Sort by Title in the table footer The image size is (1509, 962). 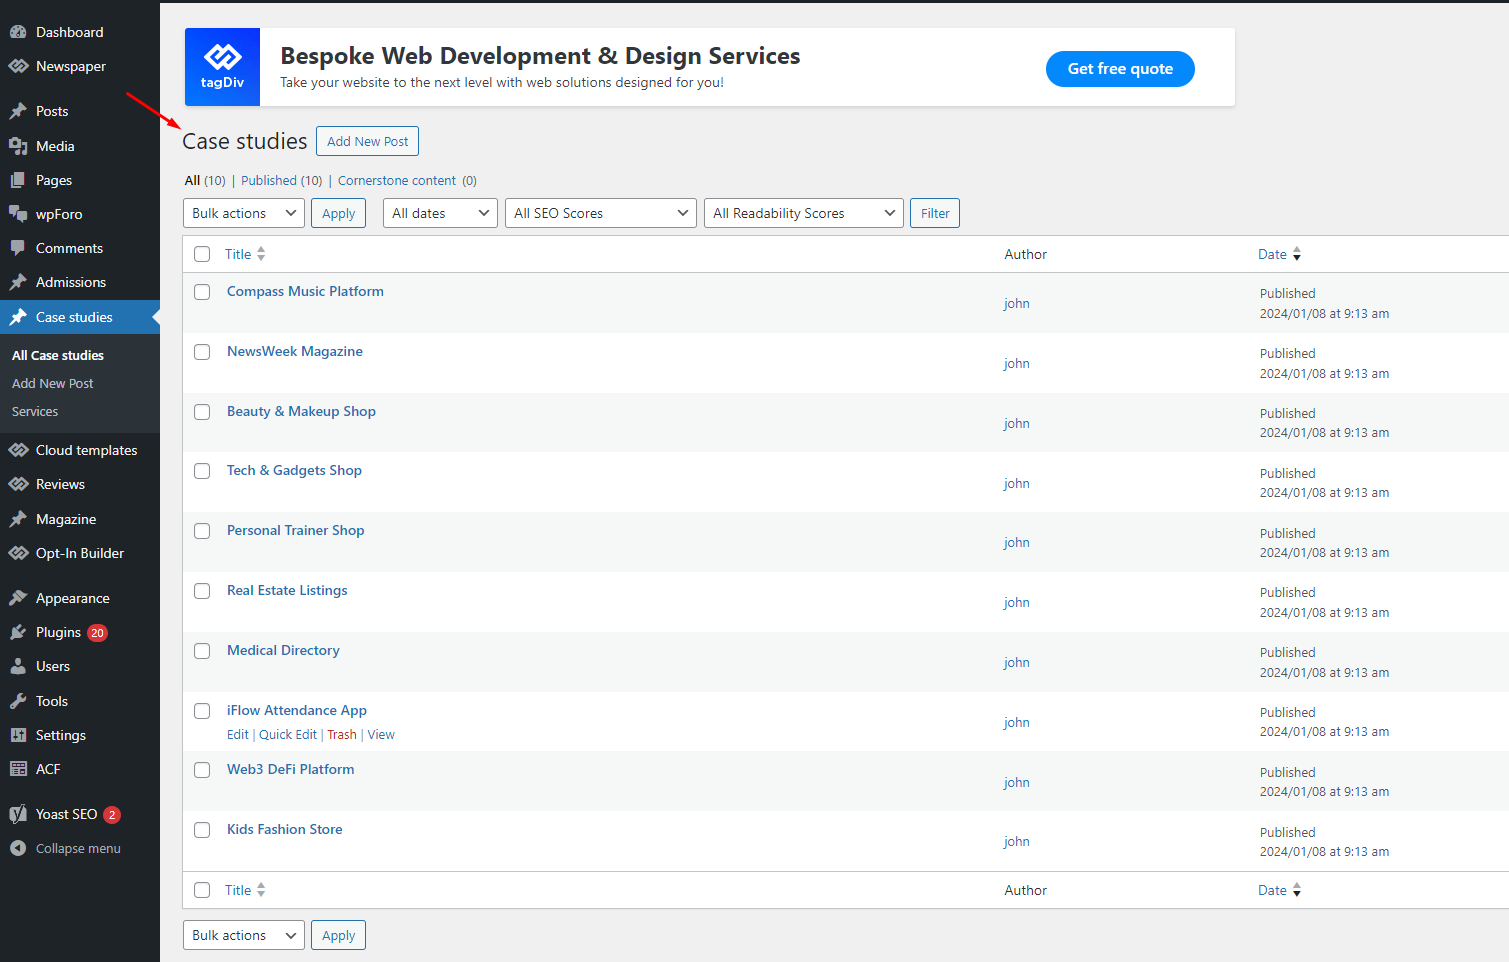[x=245, y=890]
